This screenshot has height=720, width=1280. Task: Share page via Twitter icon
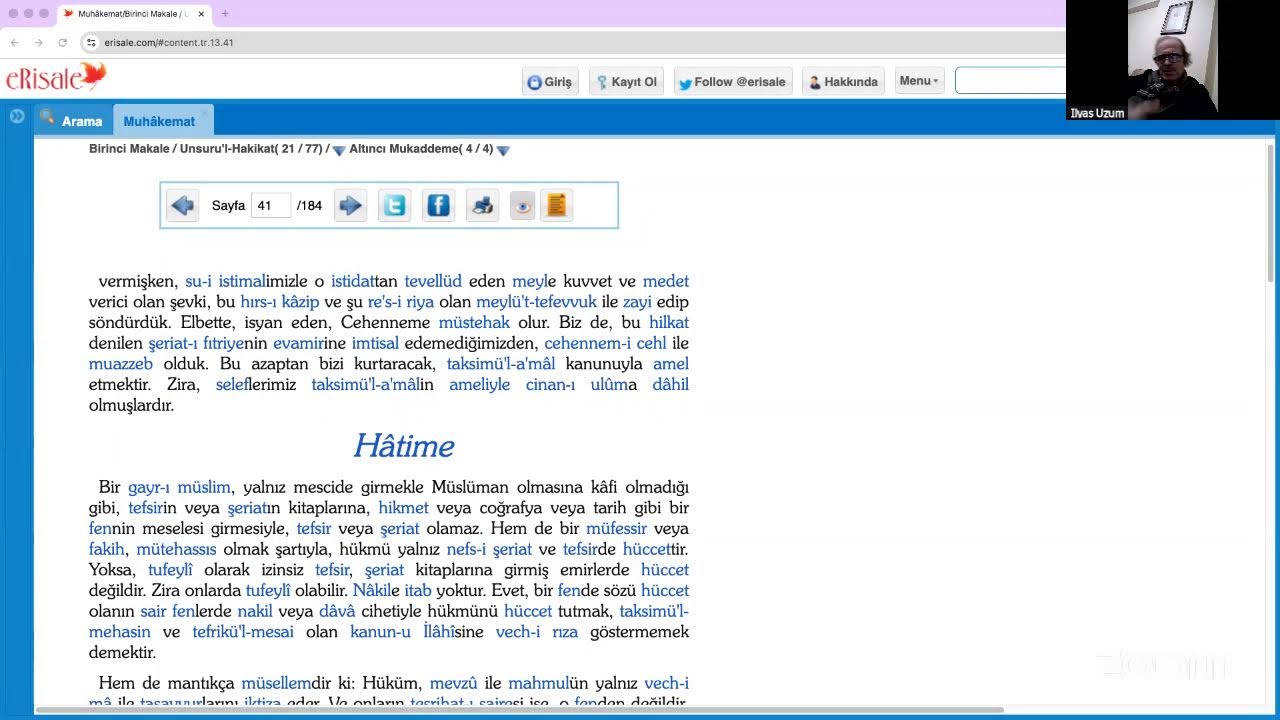[394, 206]
